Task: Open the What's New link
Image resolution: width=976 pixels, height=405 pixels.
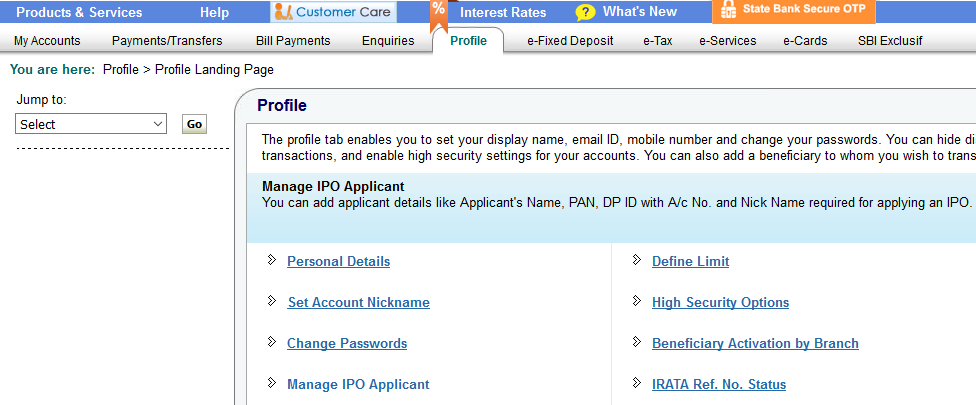Action: pos(640,12)
